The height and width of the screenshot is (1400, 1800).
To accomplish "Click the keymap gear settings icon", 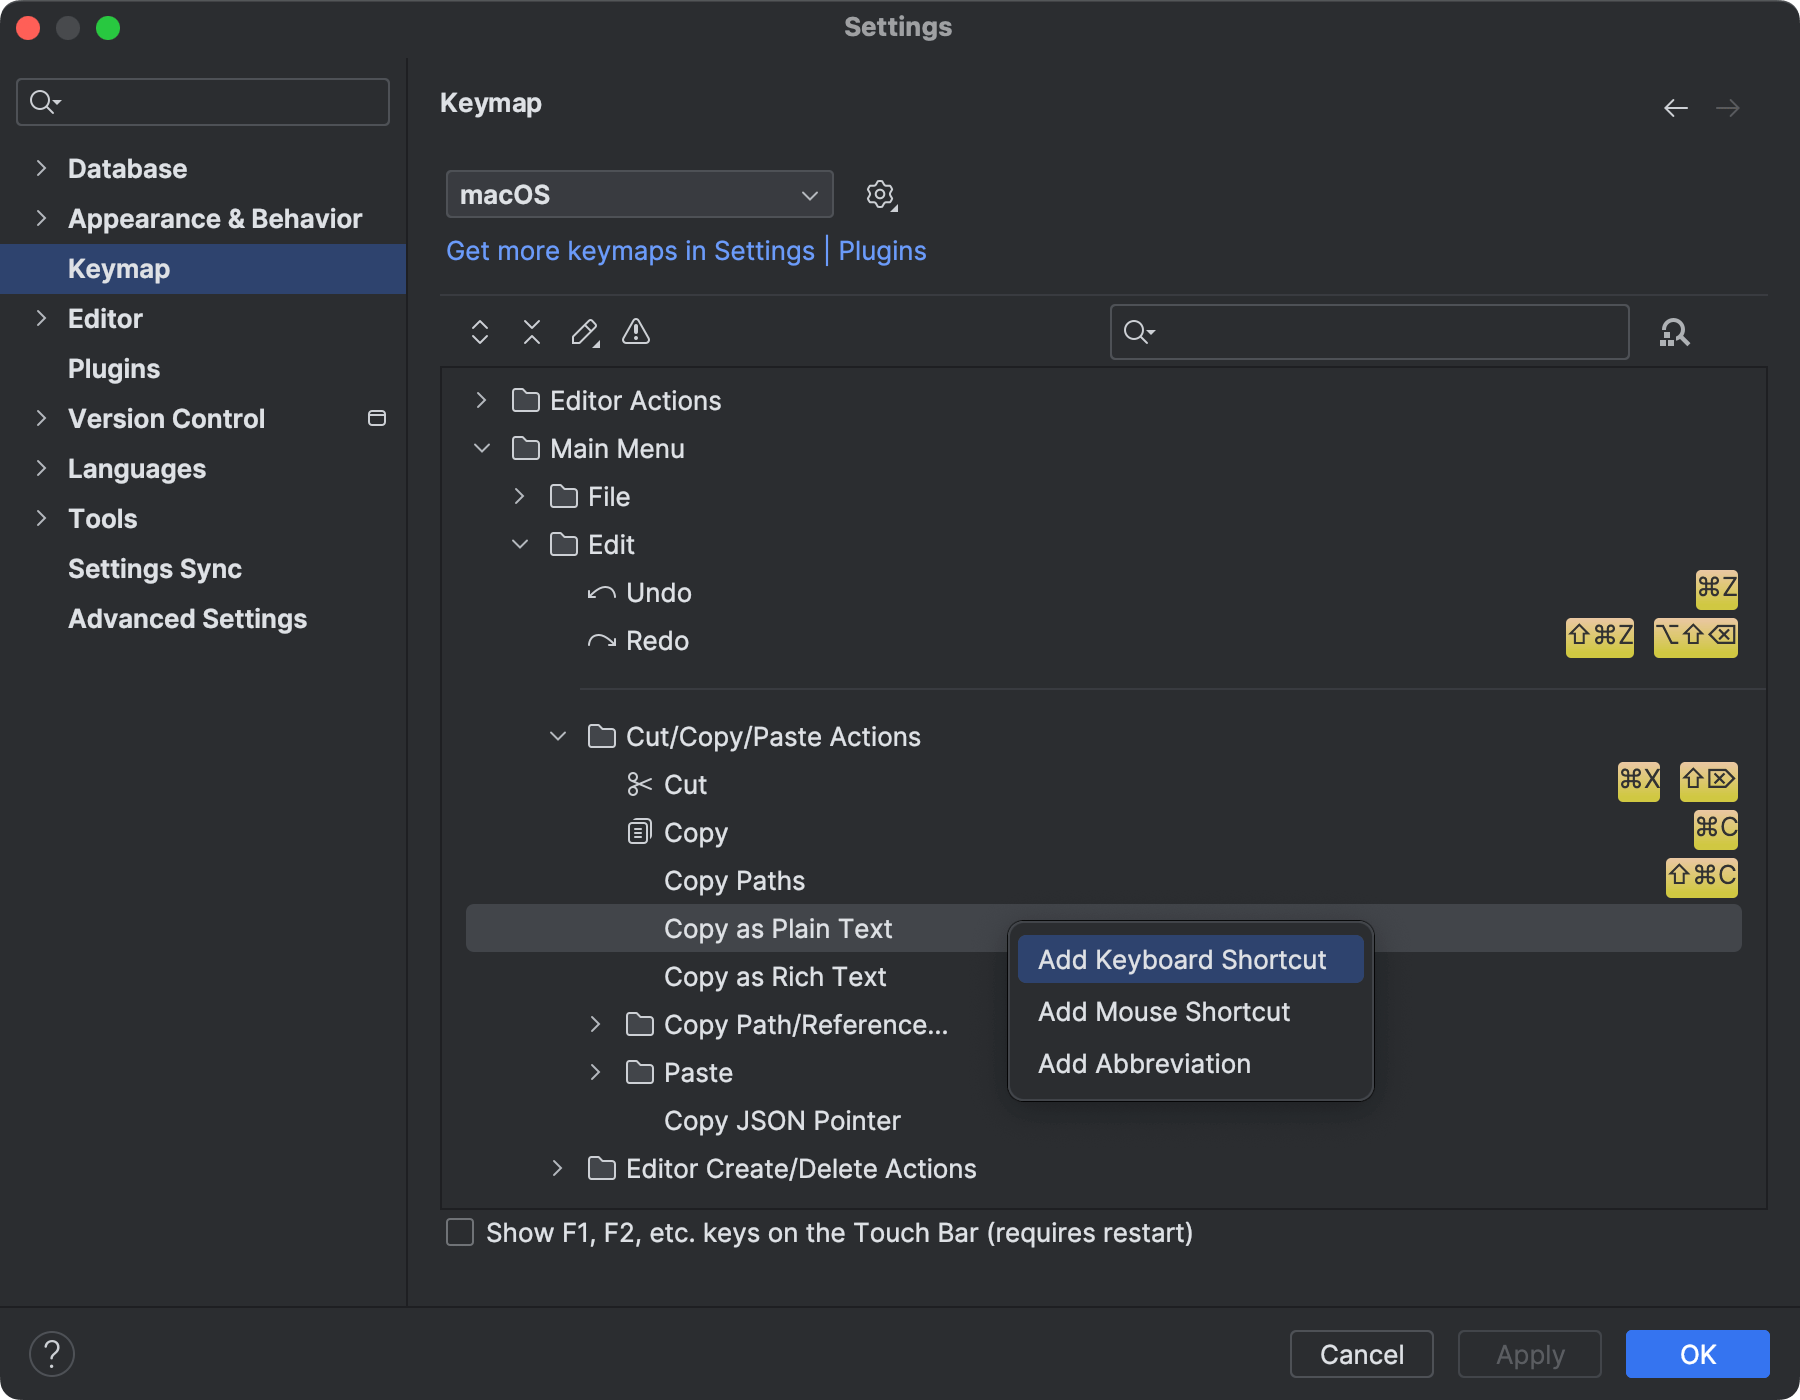I will [880, 194].
